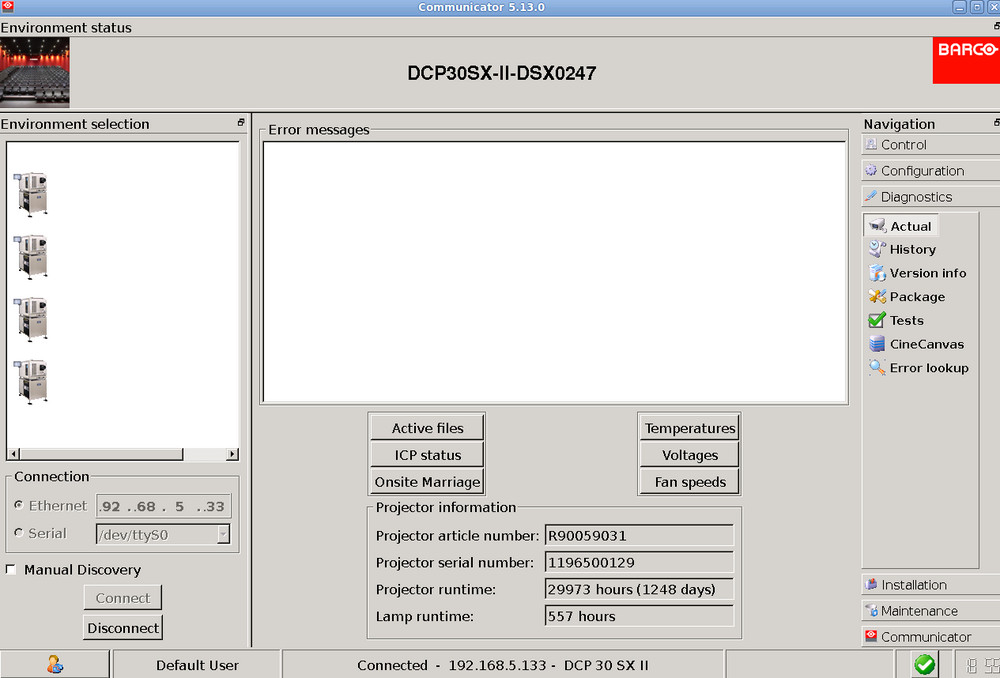Undock the Navigation panel

pos(996,122)
